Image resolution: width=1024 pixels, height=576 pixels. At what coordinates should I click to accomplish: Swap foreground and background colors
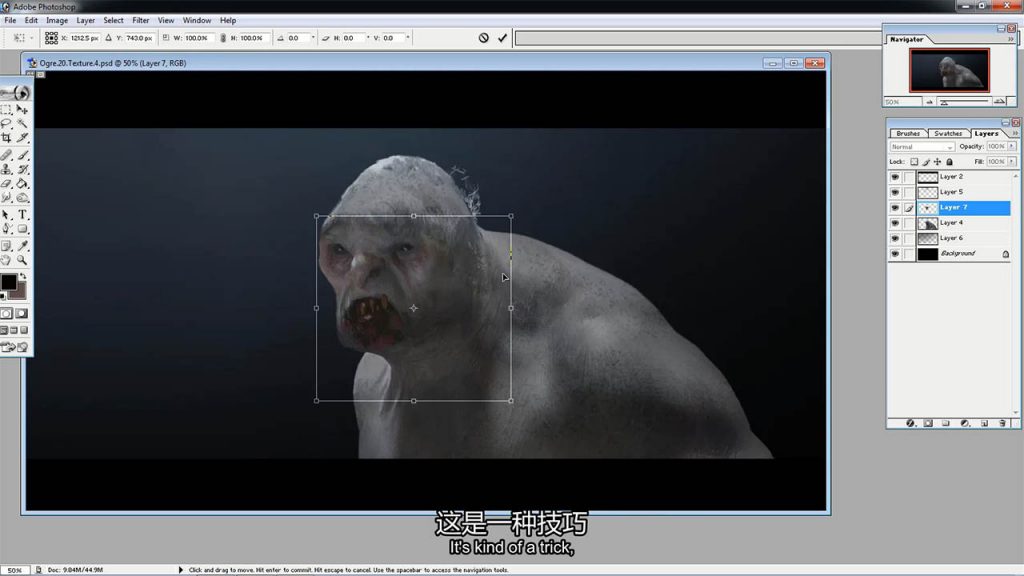coord(24,276)
